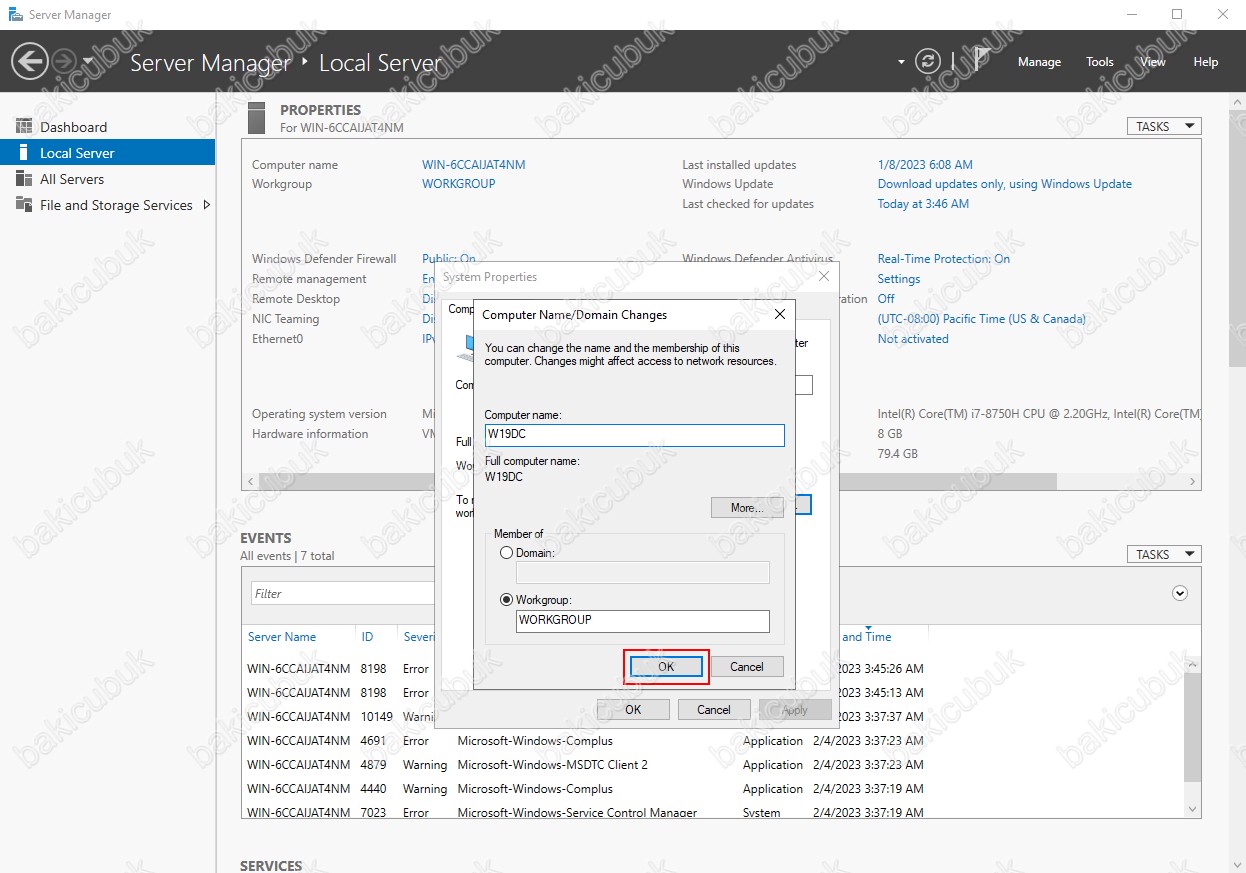Select the event row with ID 7023
Viewport: 1246px width, 873px height.
(x=713, y=813)
